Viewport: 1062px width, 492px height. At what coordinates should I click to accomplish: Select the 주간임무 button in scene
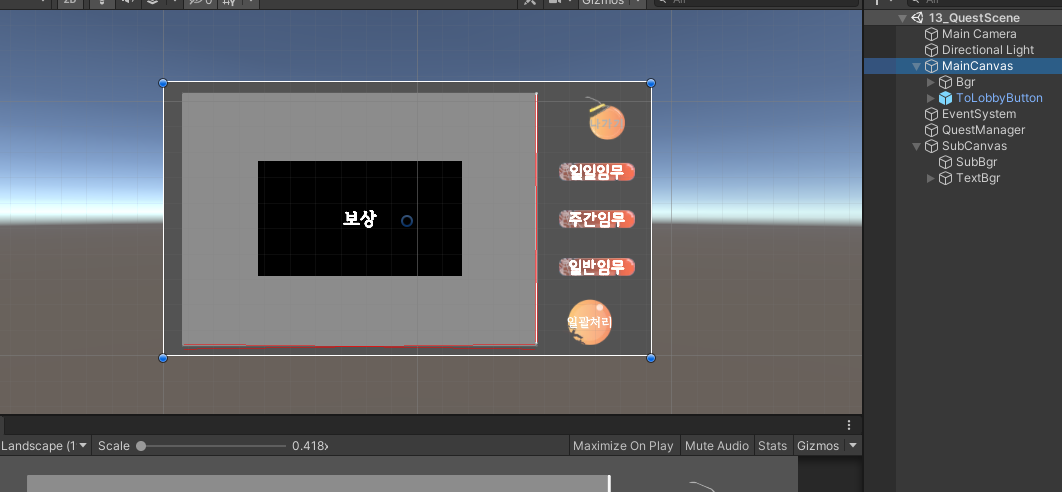pos(597,220)
